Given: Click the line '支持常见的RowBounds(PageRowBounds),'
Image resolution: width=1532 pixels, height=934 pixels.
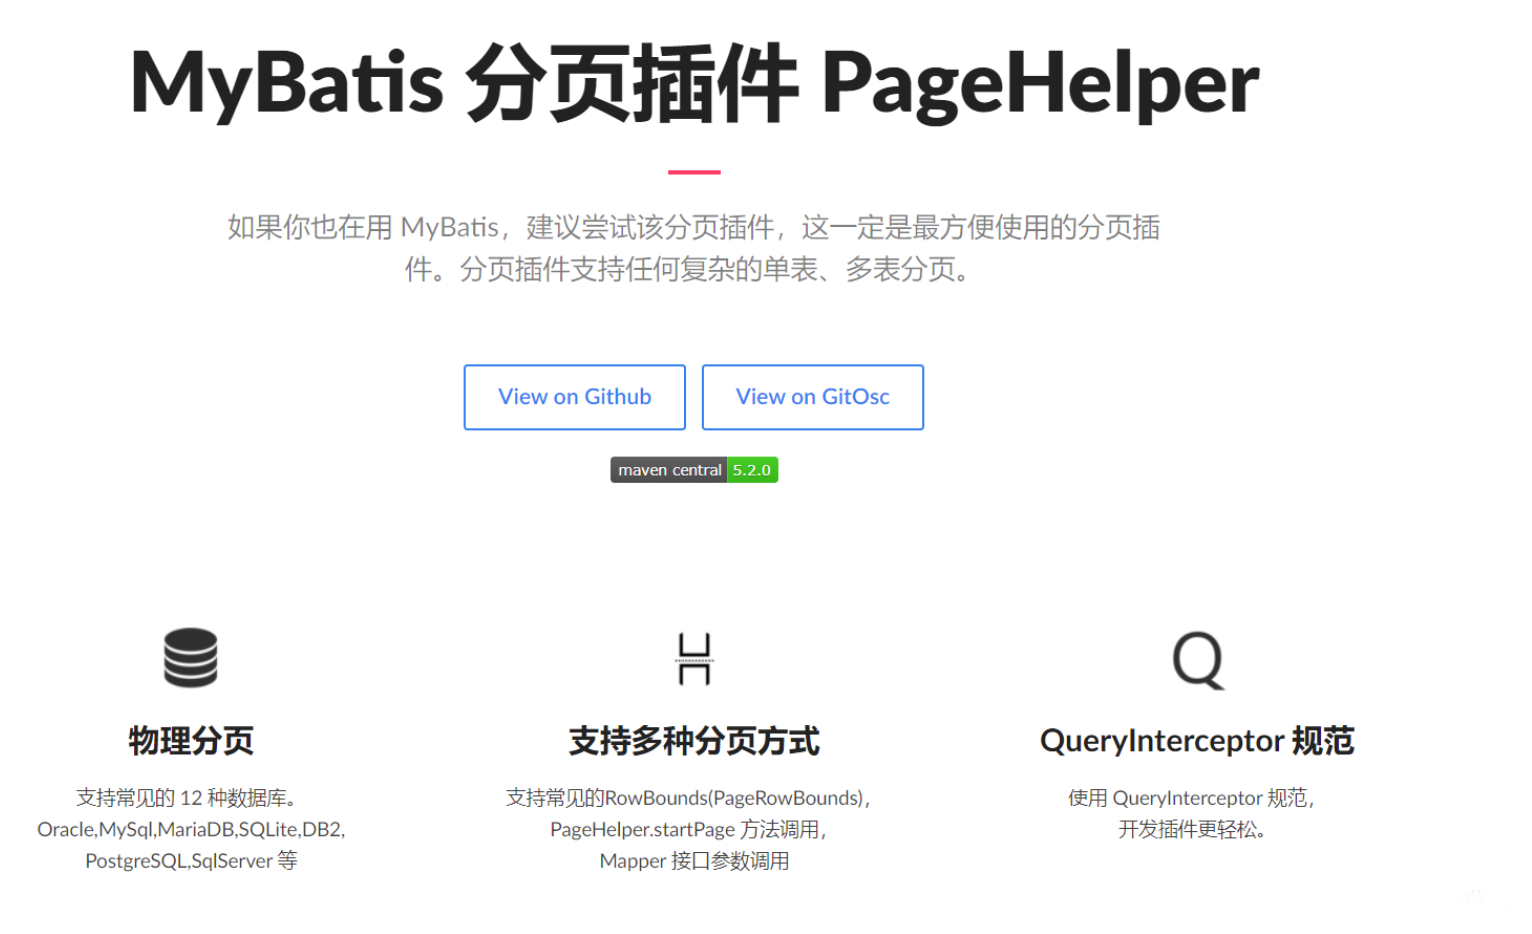Looking at the screenshot, I should coord(688,798).
